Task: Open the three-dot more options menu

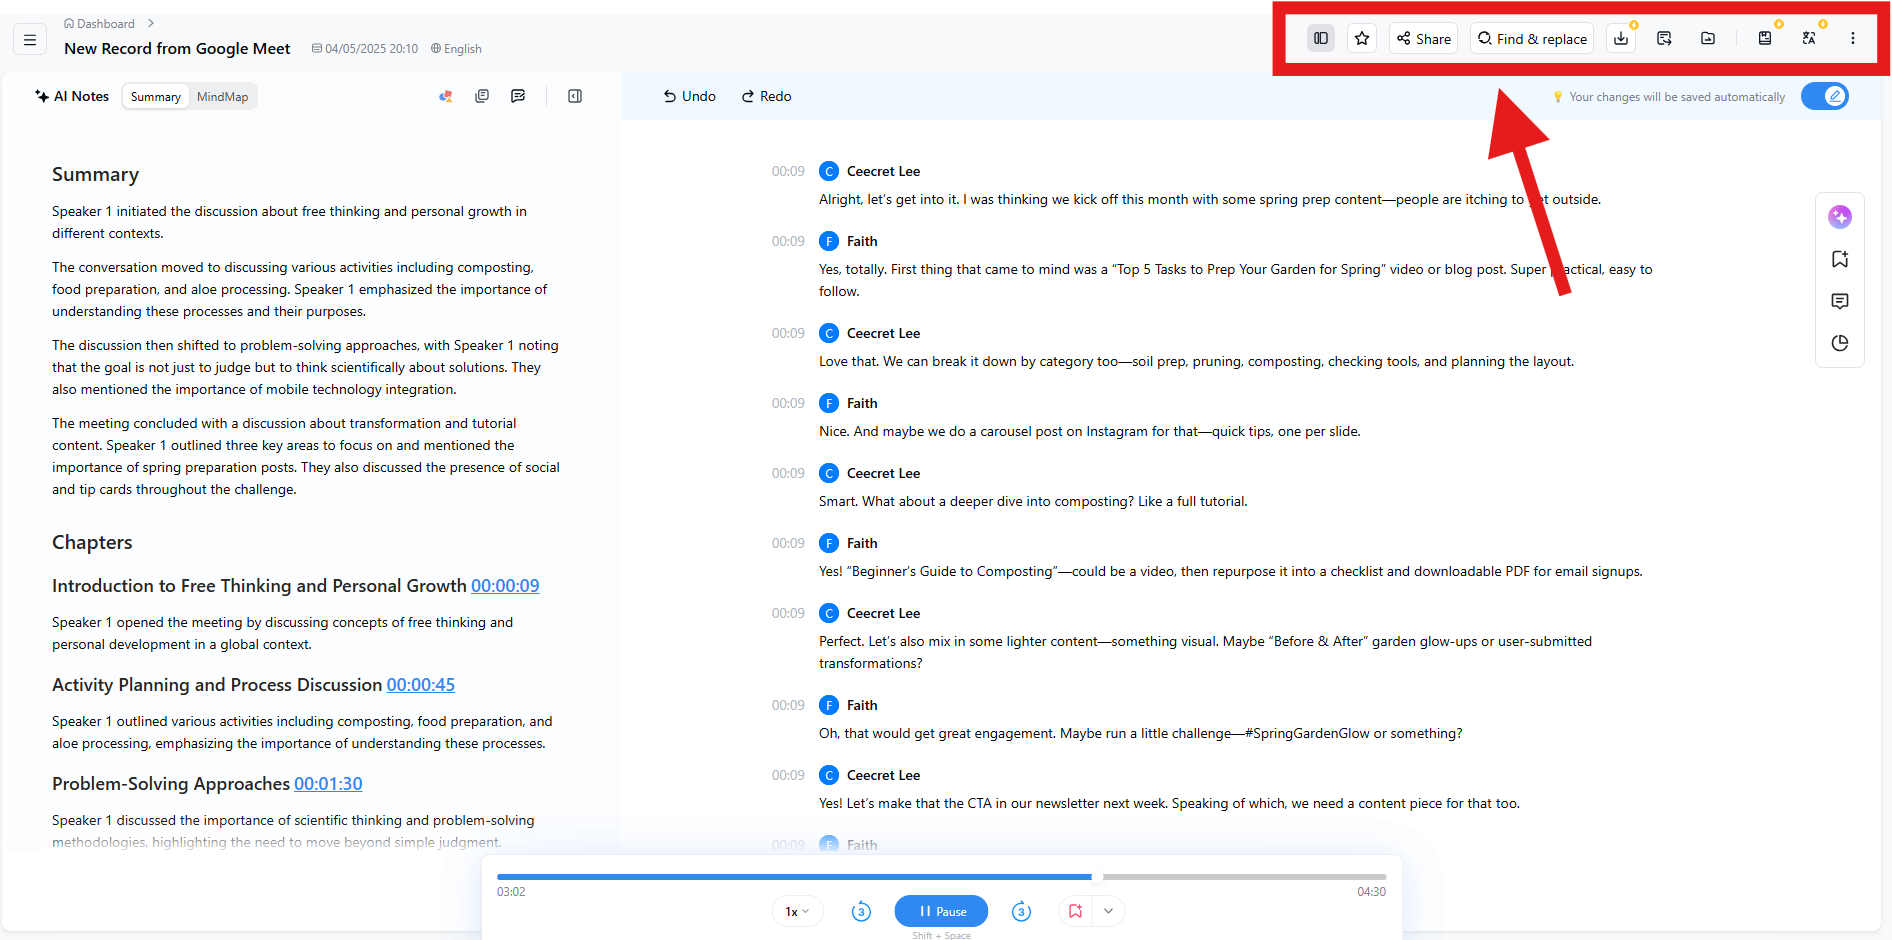Action: [x=1853, y=38]
